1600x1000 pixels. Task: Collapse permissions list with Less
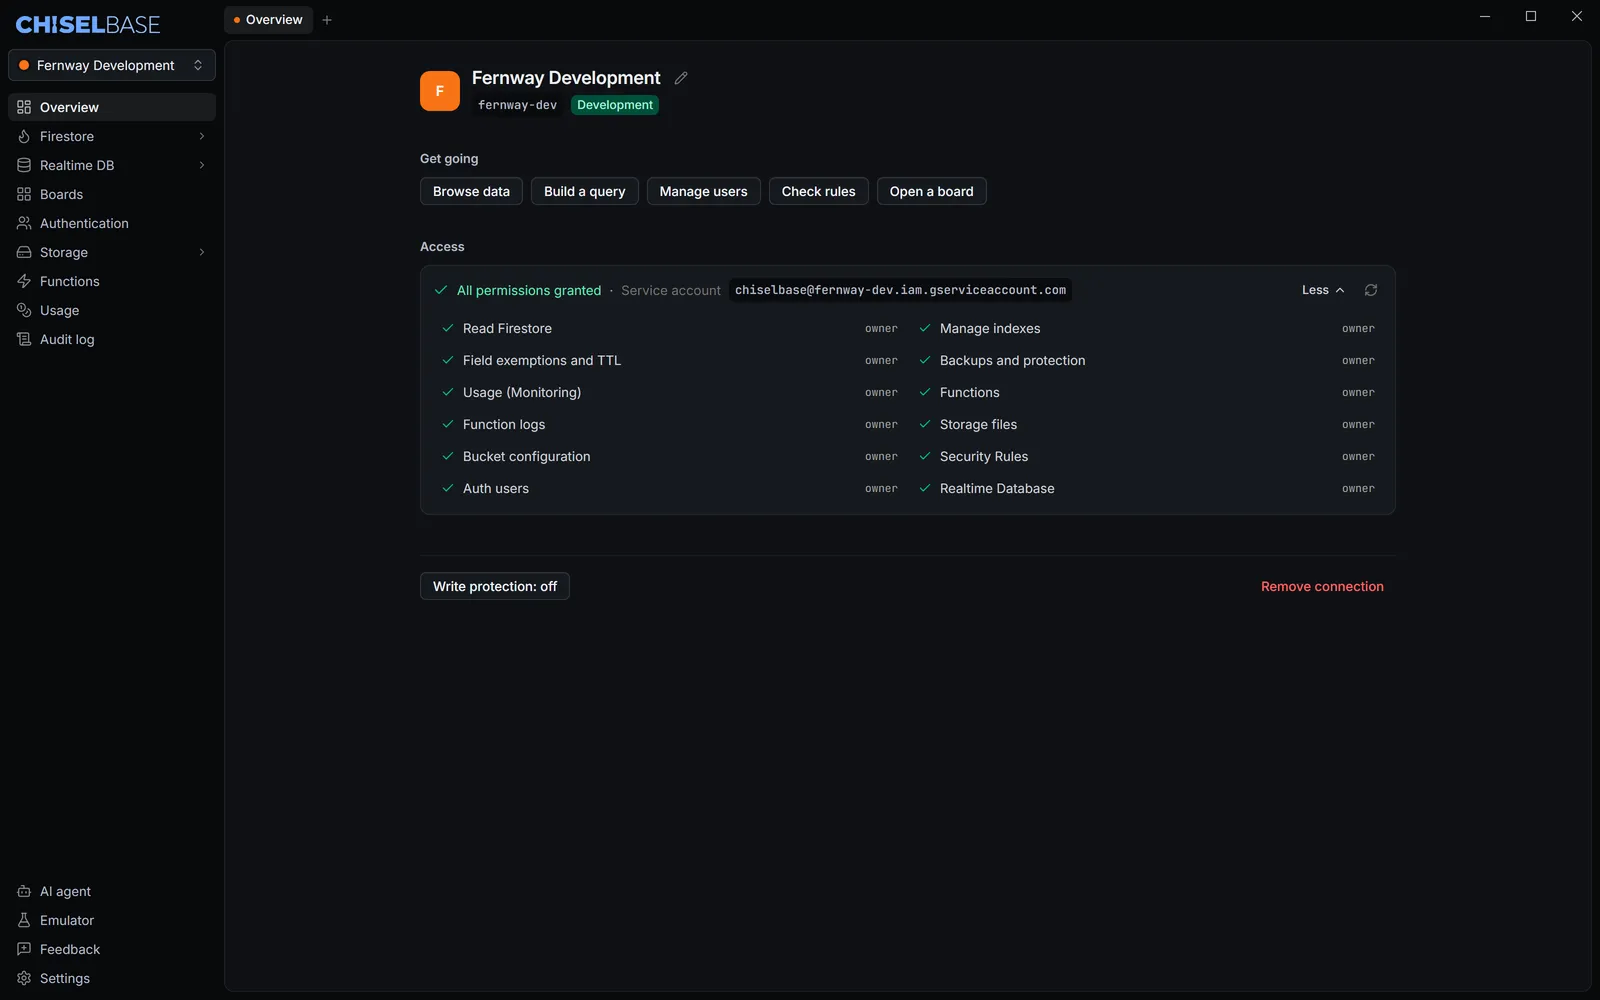pyautogui.click(x=1323, y=290)
